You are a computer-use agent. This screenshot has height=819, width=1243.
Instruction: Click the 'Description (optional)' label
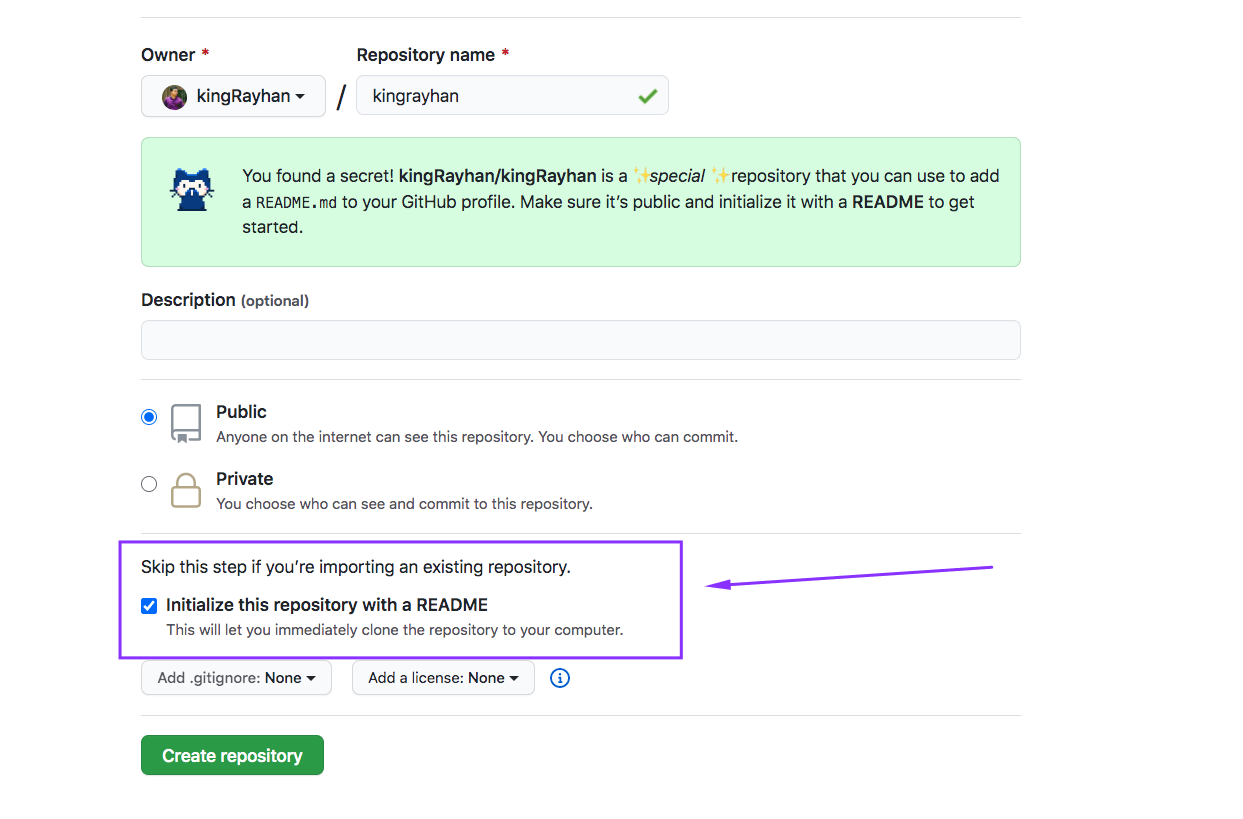(225, 300)
